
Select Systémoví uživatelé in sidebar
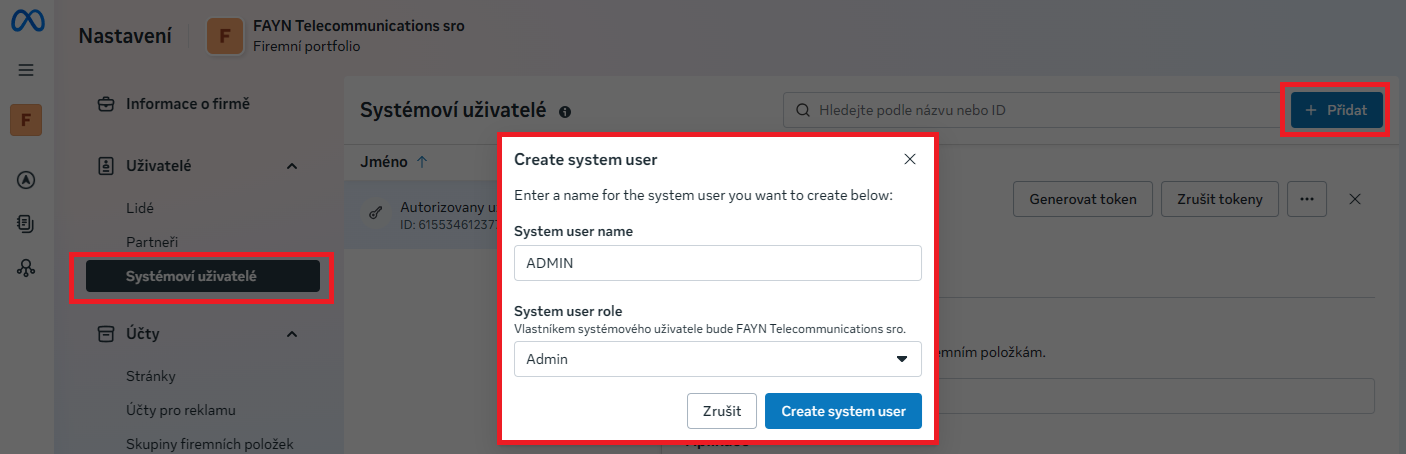[202, 276]
